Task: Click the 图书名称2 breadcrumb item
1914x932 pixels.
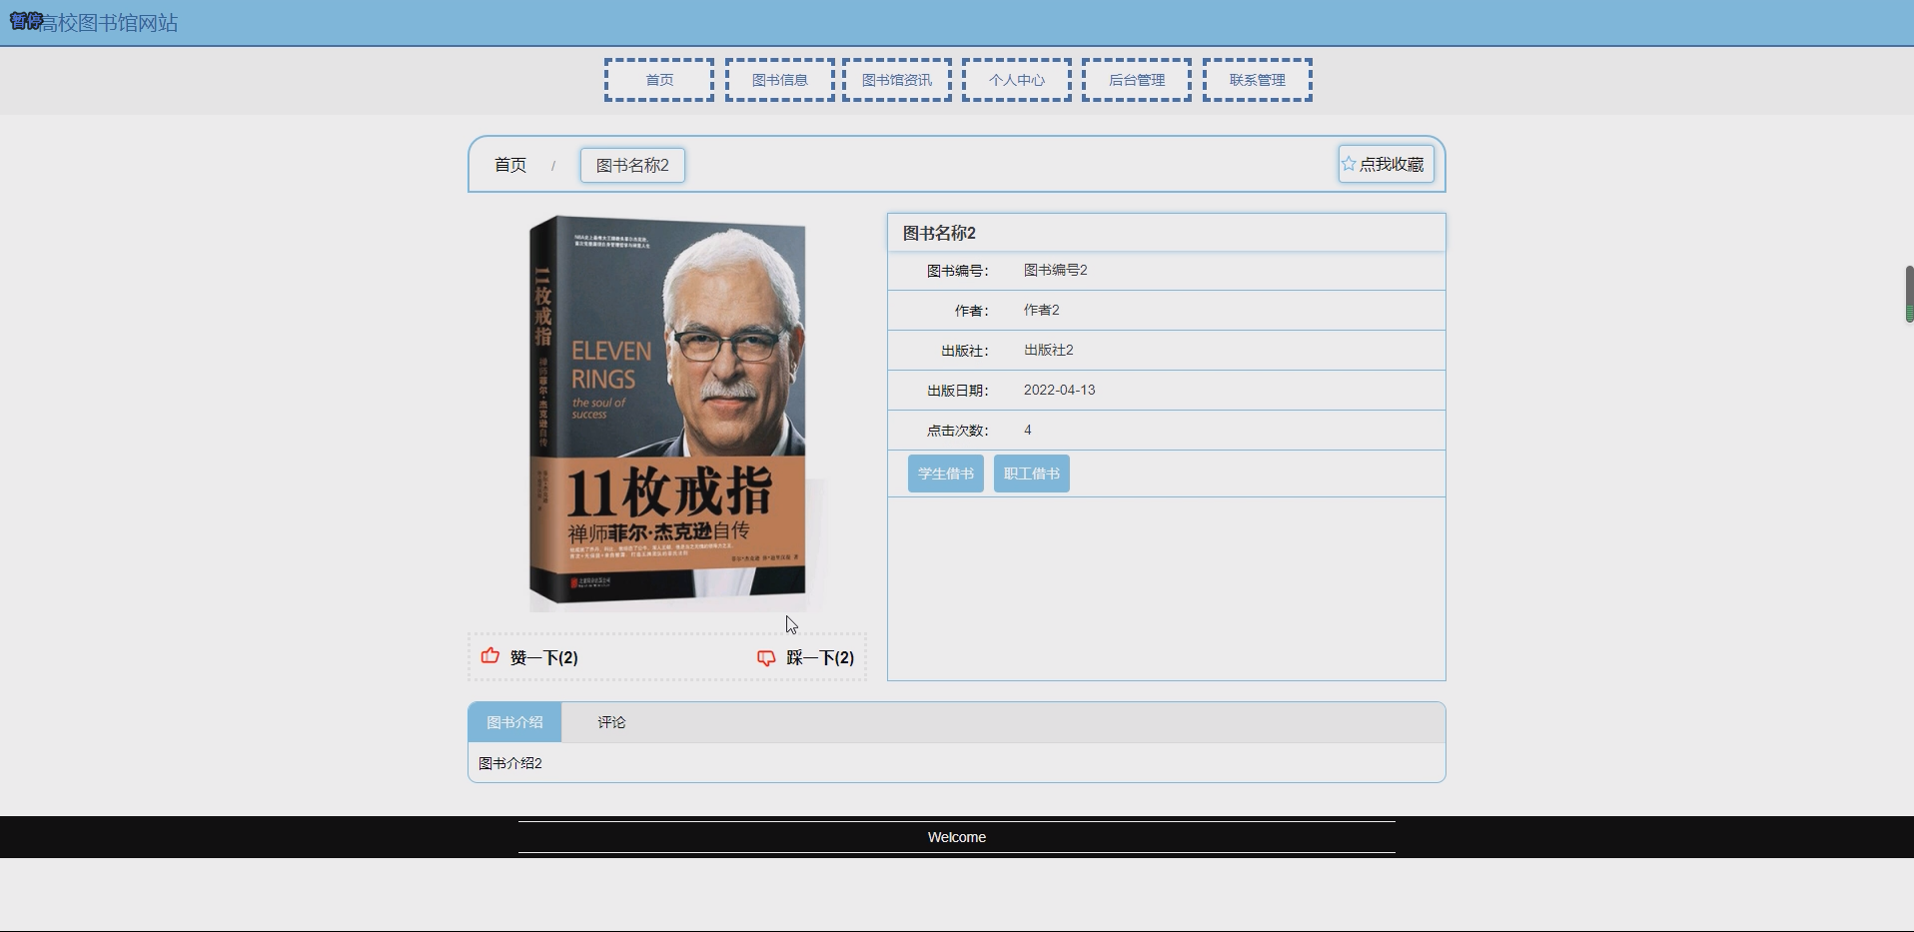Action: (x=633, y=165)
